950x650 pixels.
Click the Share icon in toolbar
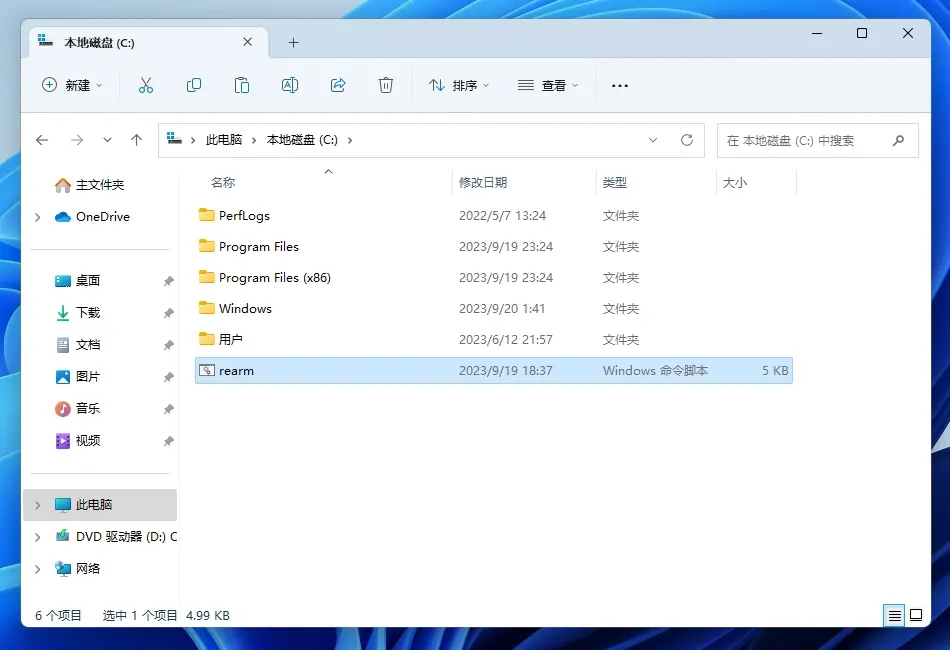tap(338, 85)
